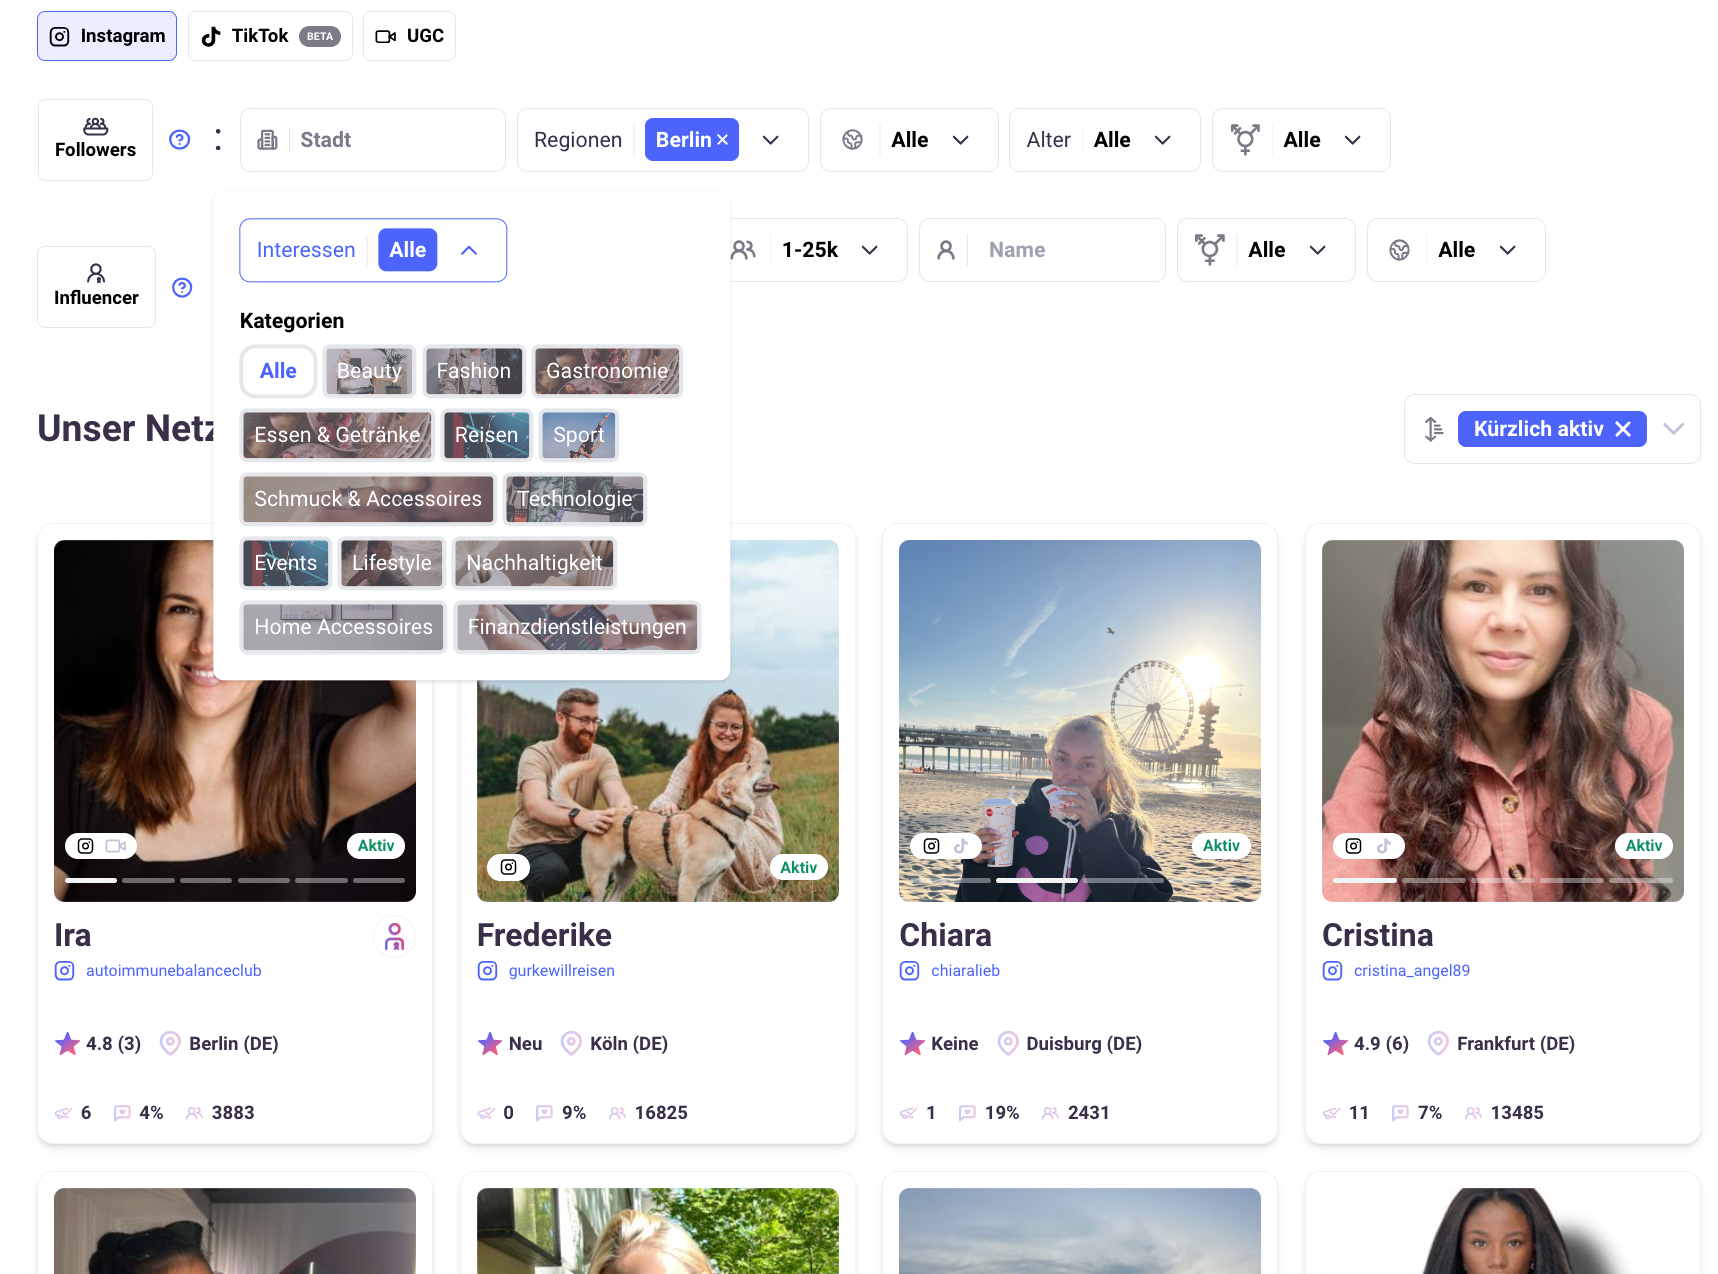Viewport: 1718px width, 1274px height.
Task: Select the Alle category chip
Action: click(x=278, y=371)
